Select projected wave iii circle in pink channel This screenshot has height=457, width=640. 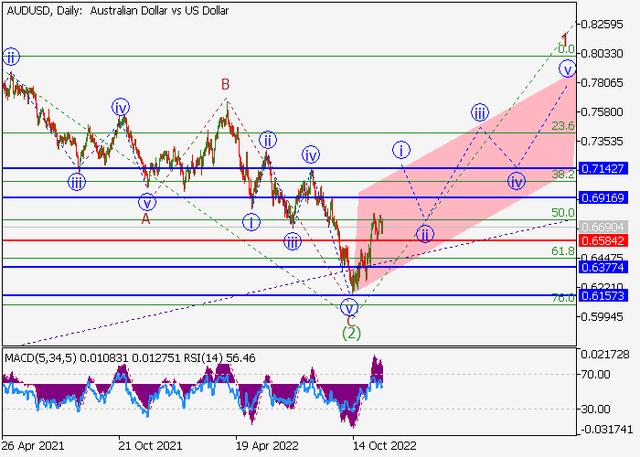click(x=480, y=111)
